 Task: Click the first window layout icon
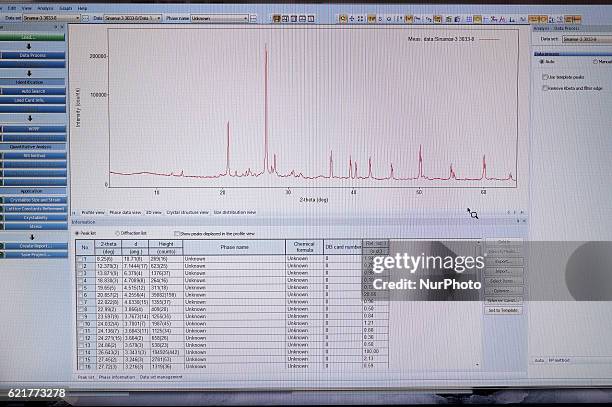click(277, 18)
